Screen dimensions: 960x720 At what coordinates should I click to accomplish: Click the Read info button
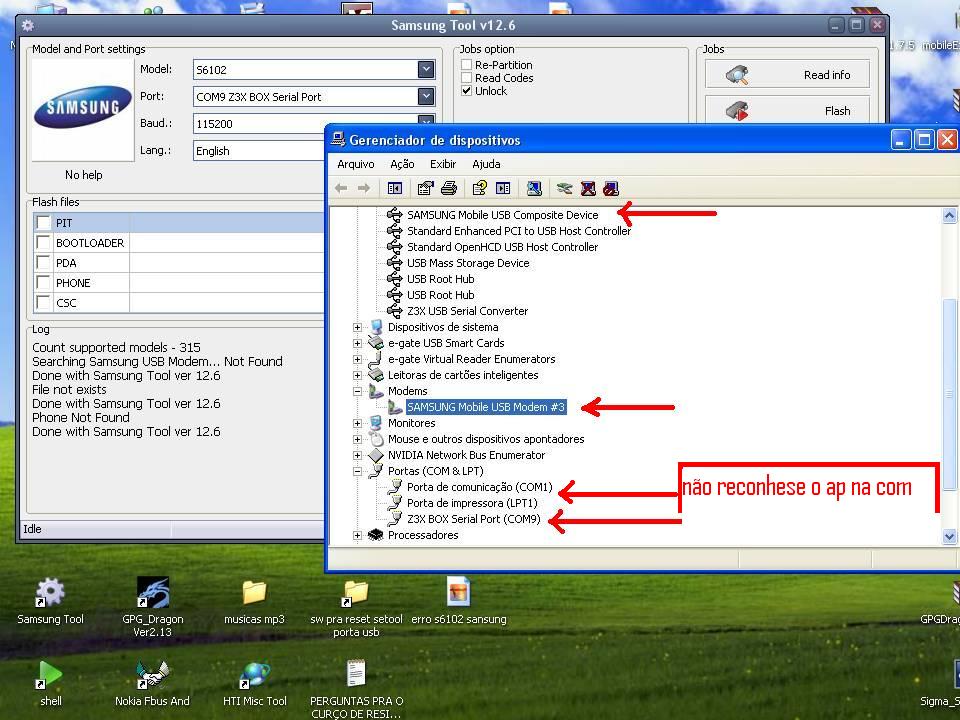pos(787,75)
